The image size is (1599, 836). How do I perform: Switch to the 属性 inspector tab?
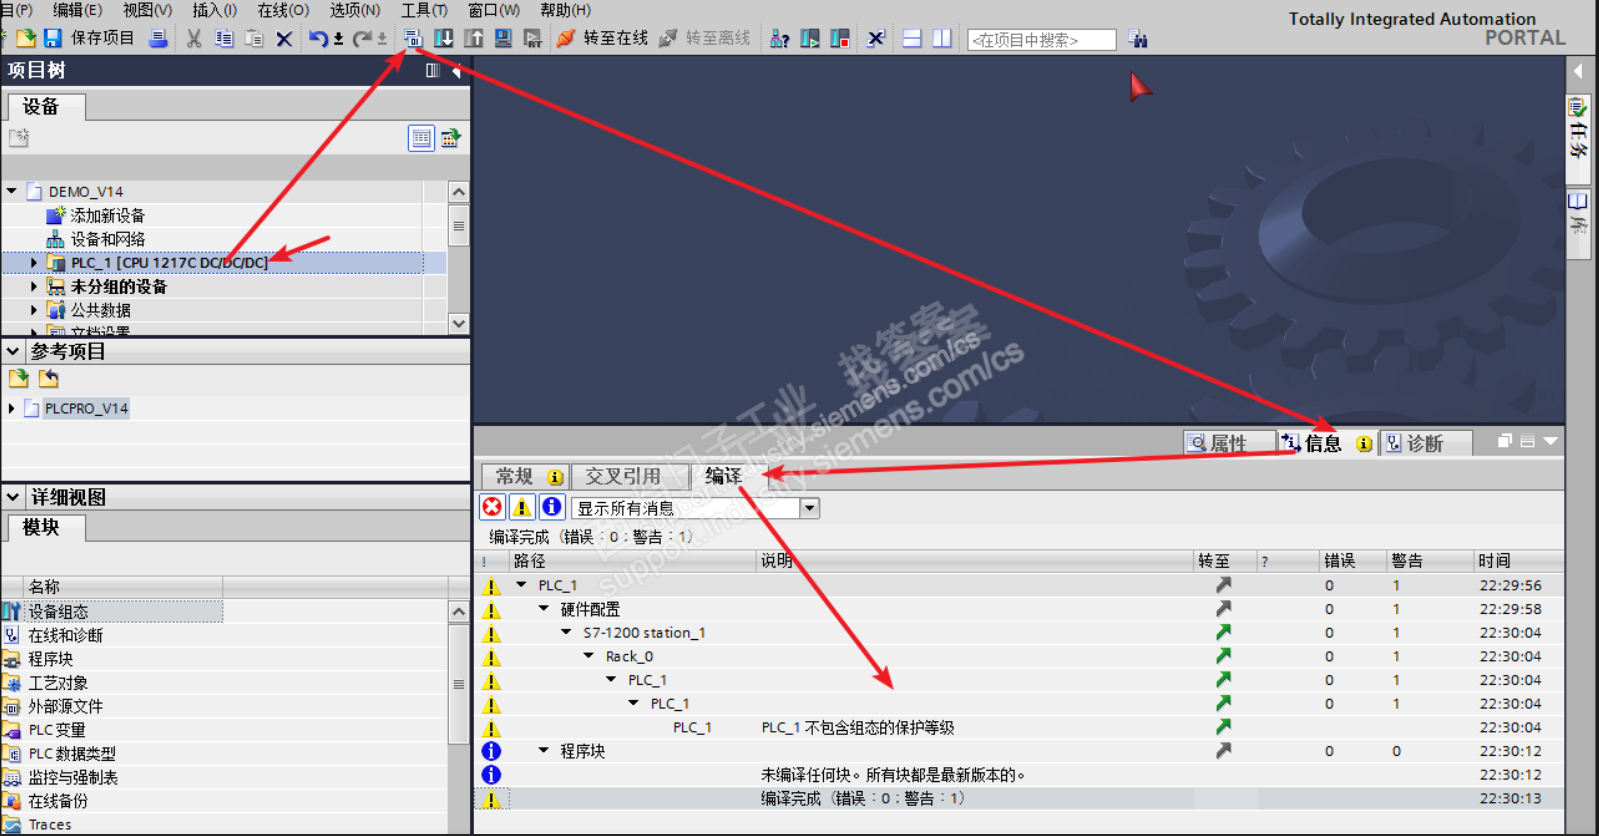tap(1229, 443)
